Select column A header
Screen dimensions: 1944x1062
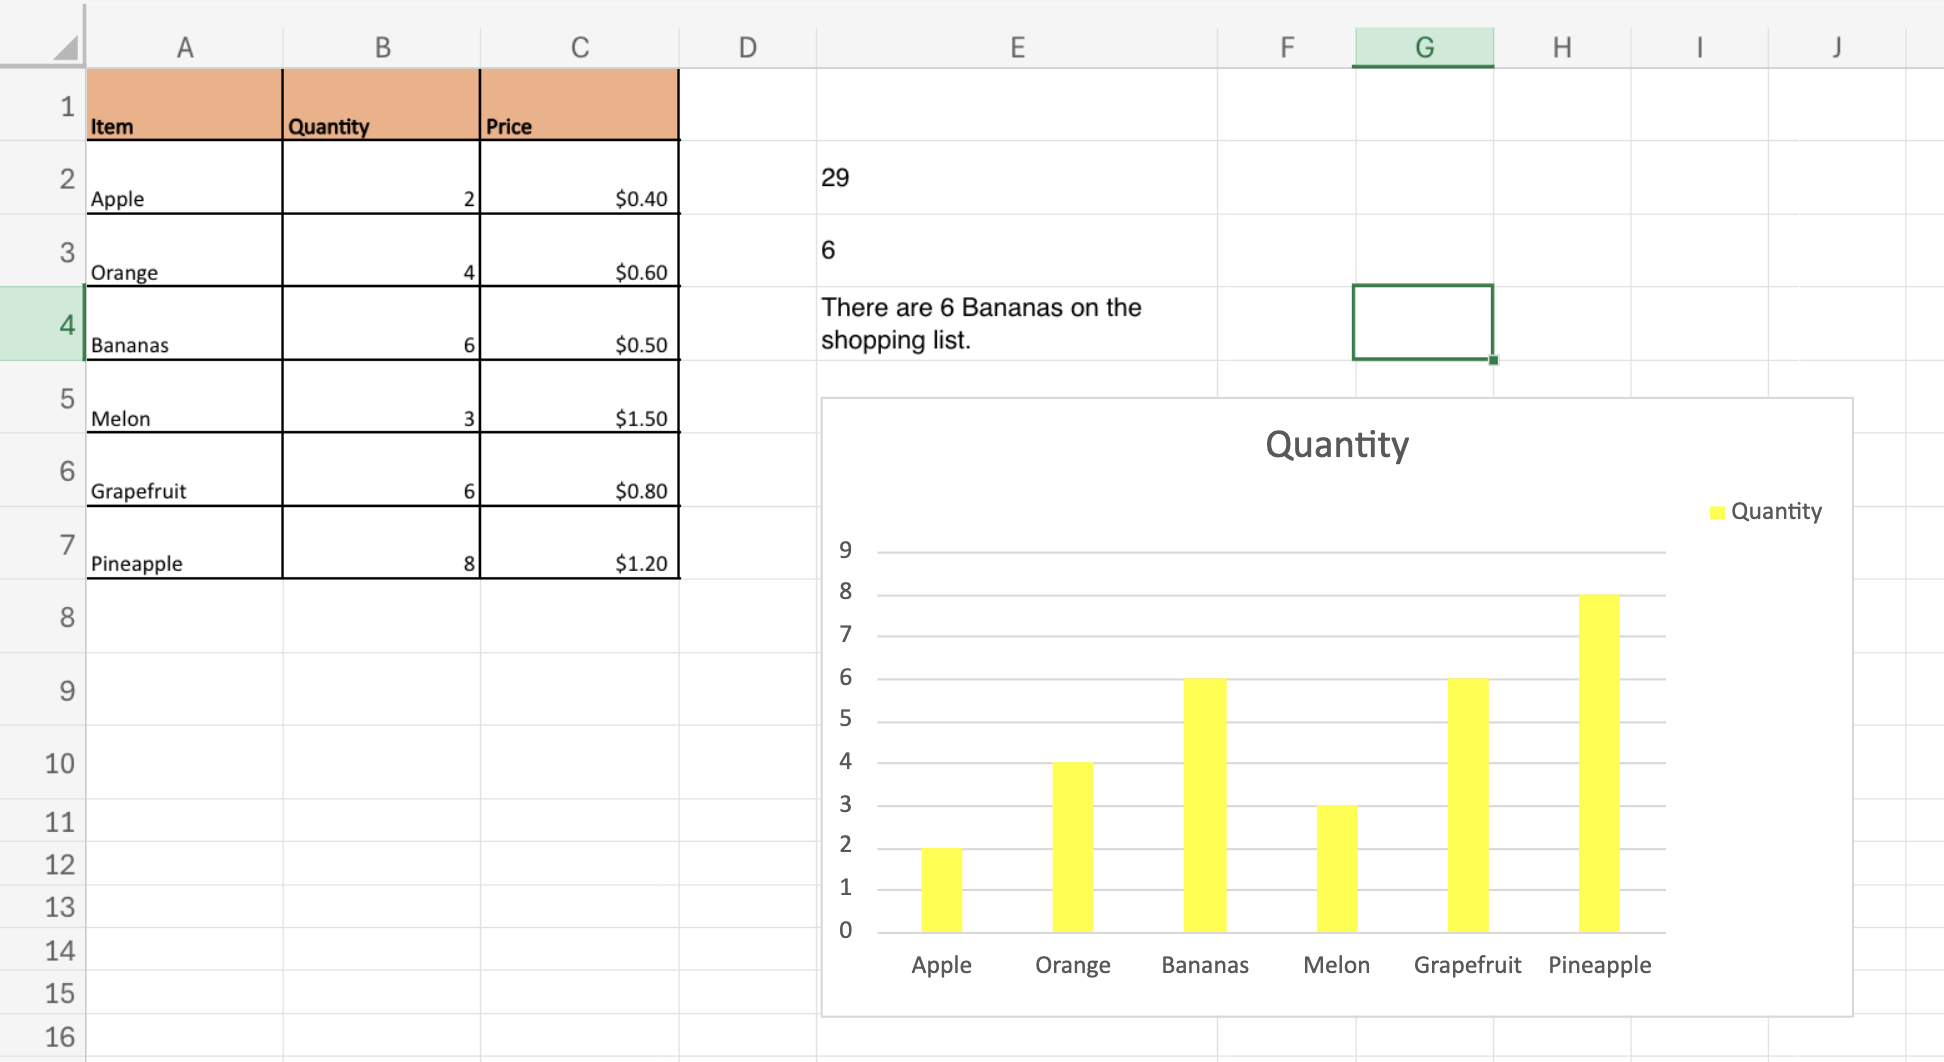pyautogui.click(x=185, y=47)
